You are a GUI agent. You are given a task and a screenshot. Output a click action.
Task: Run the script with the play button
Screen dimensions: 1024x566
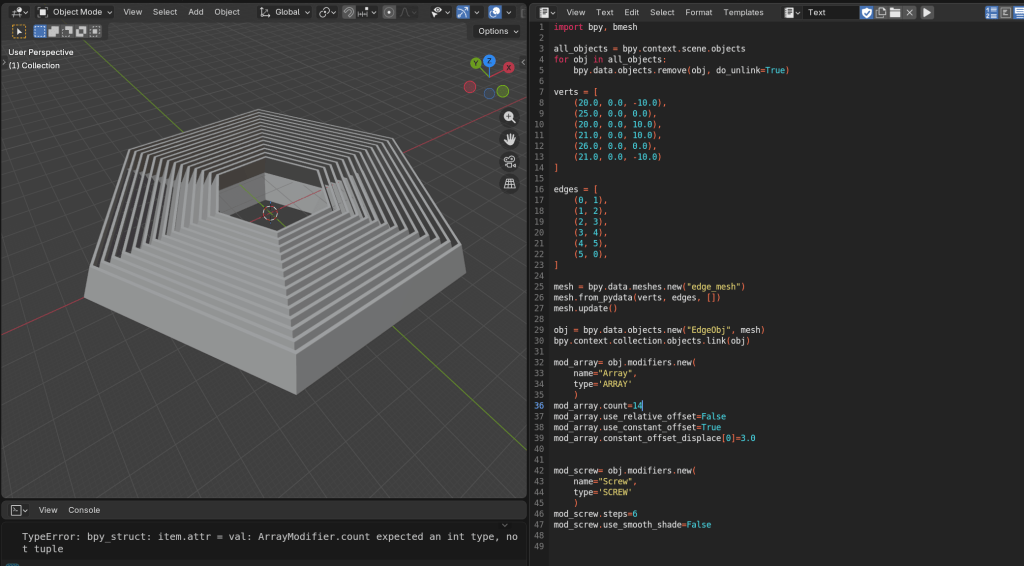point(927,12)
